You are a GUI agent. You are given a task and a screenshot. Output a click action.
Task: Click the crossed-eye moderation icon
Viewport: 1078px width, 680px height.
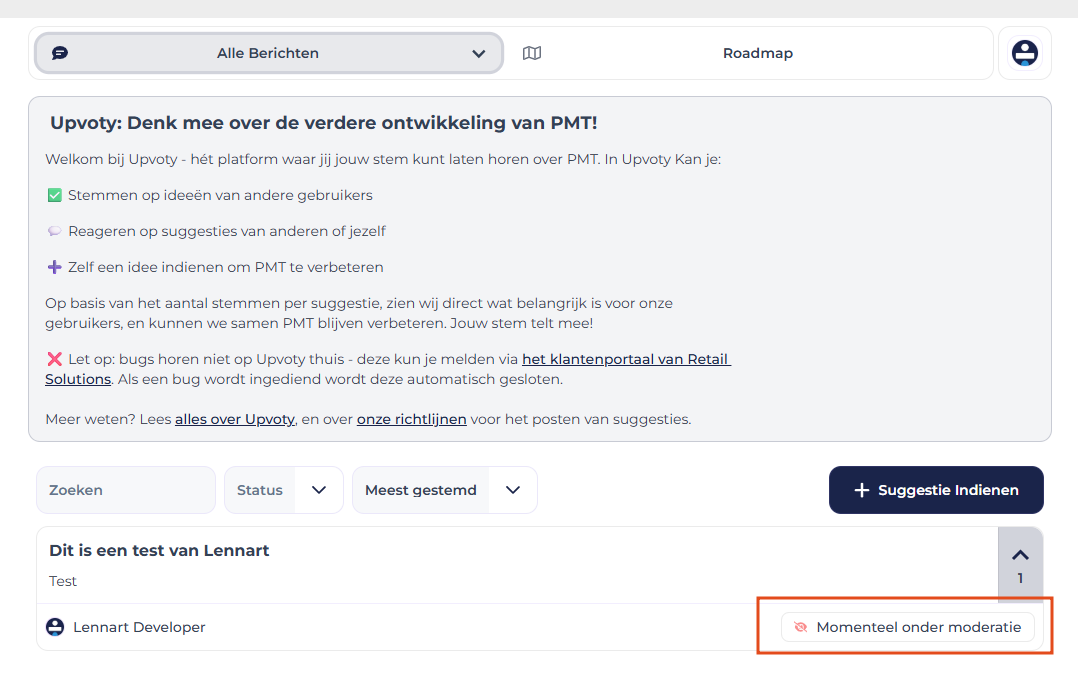800,627
